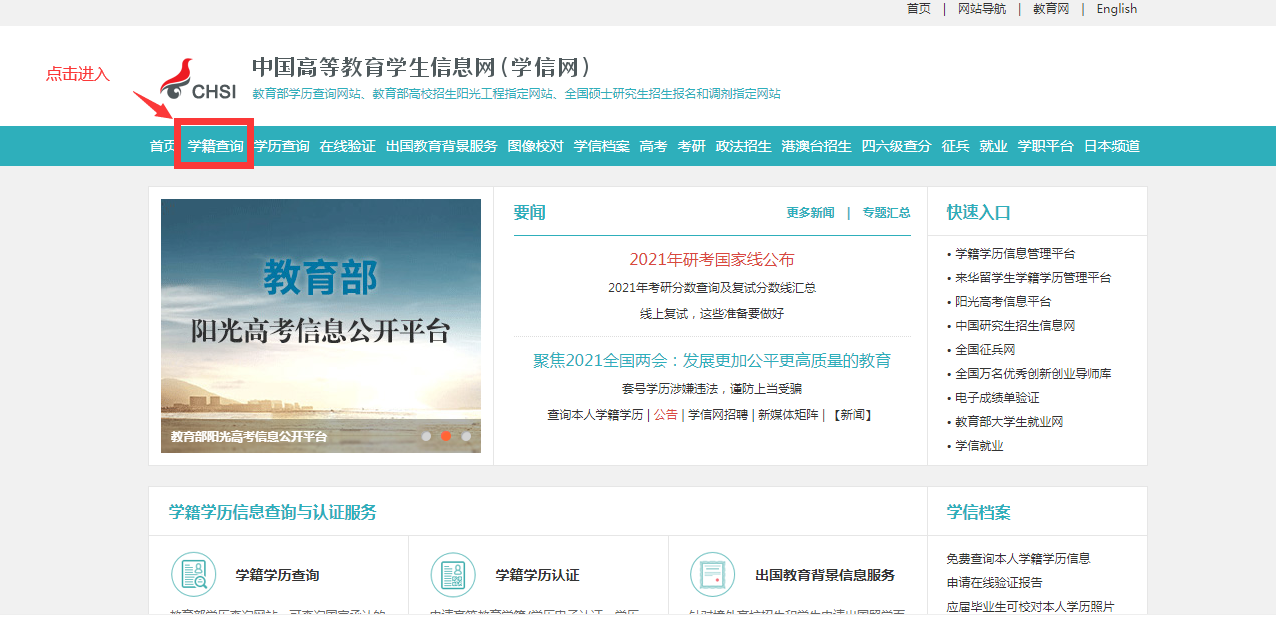The width and height of the screenshot is (1276, 619).
Task: Open 阳光高考信息平台 quick entry link
Action: click(x=1003, y=302)
